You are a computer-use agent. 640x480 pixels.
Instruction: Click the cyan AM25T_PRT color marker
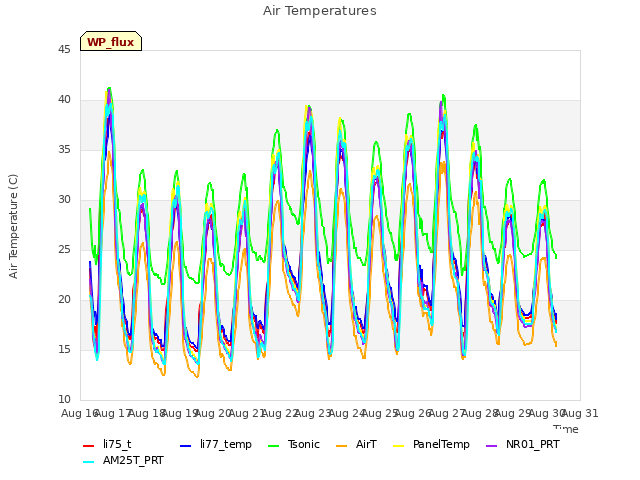(89, 462)
